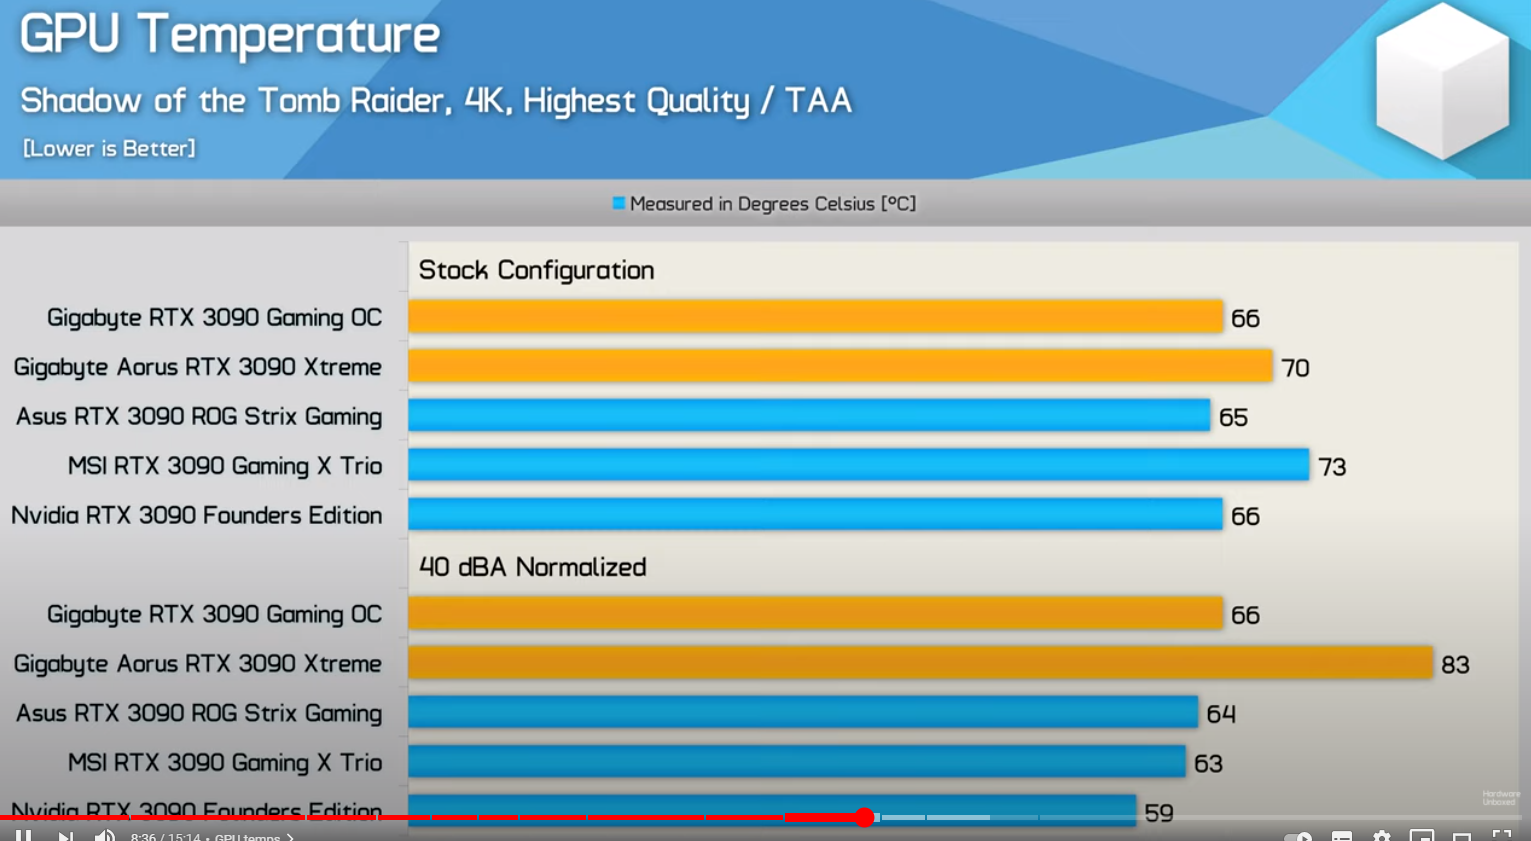Open the video settings gear
This screenshot has height=841, width=1531.
click(x=1381, y=836)
